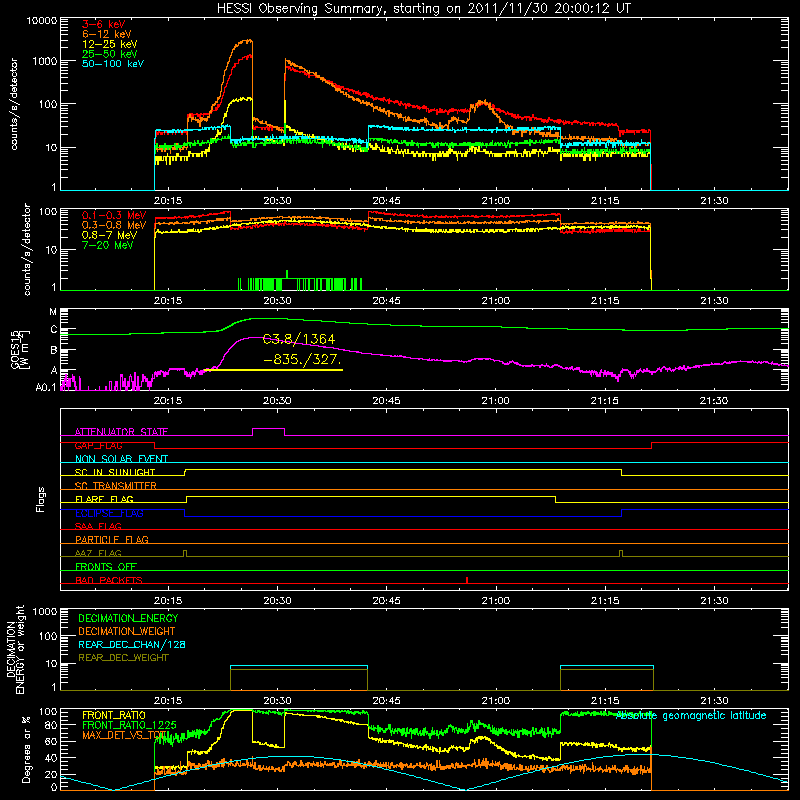Click the HESSI Observing Summary title text
The width and height of the screenshot is (800, 800).
(x=423, y=9)
